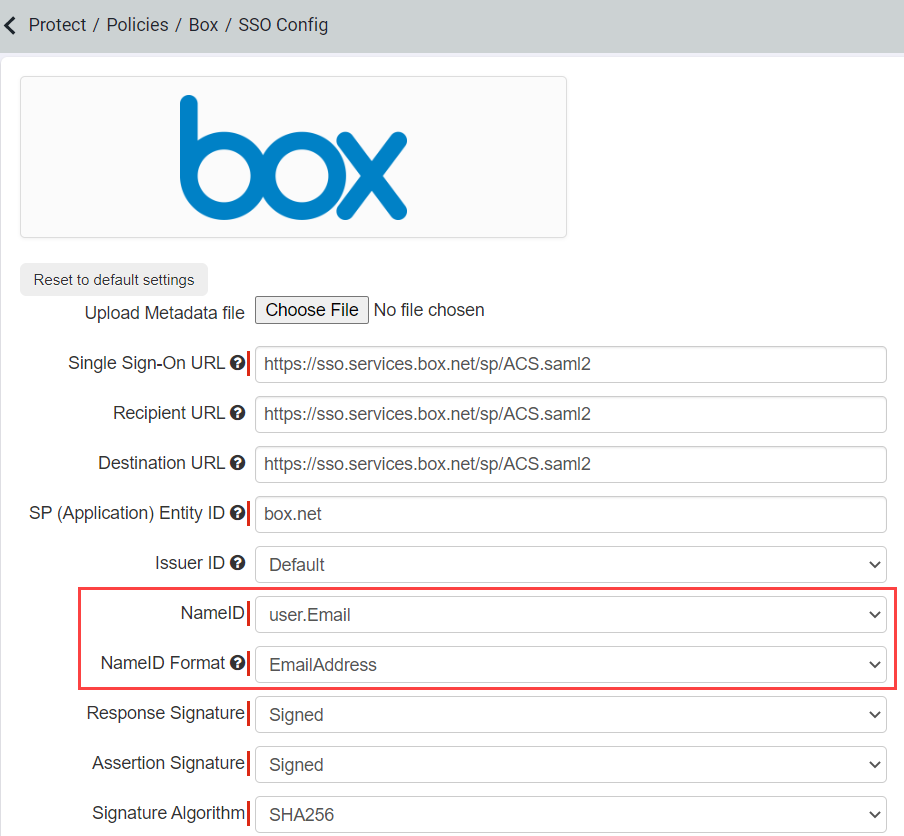Open the Assertion Signature dropdown
904x836 pixels.
(570, 764)
